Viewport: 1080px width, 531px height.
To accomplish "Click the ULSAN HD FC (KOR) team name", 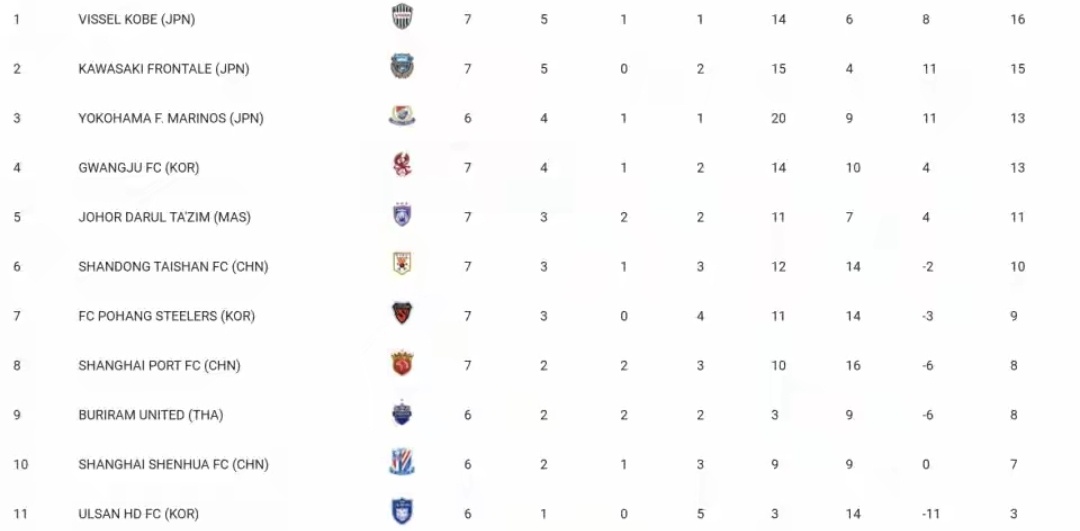I will tap(139, 514).
